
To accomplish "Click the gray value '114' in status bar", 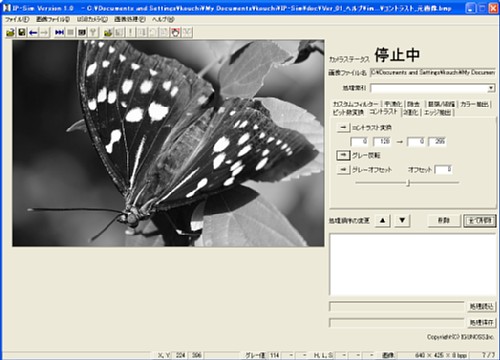I will click(274, 355).
